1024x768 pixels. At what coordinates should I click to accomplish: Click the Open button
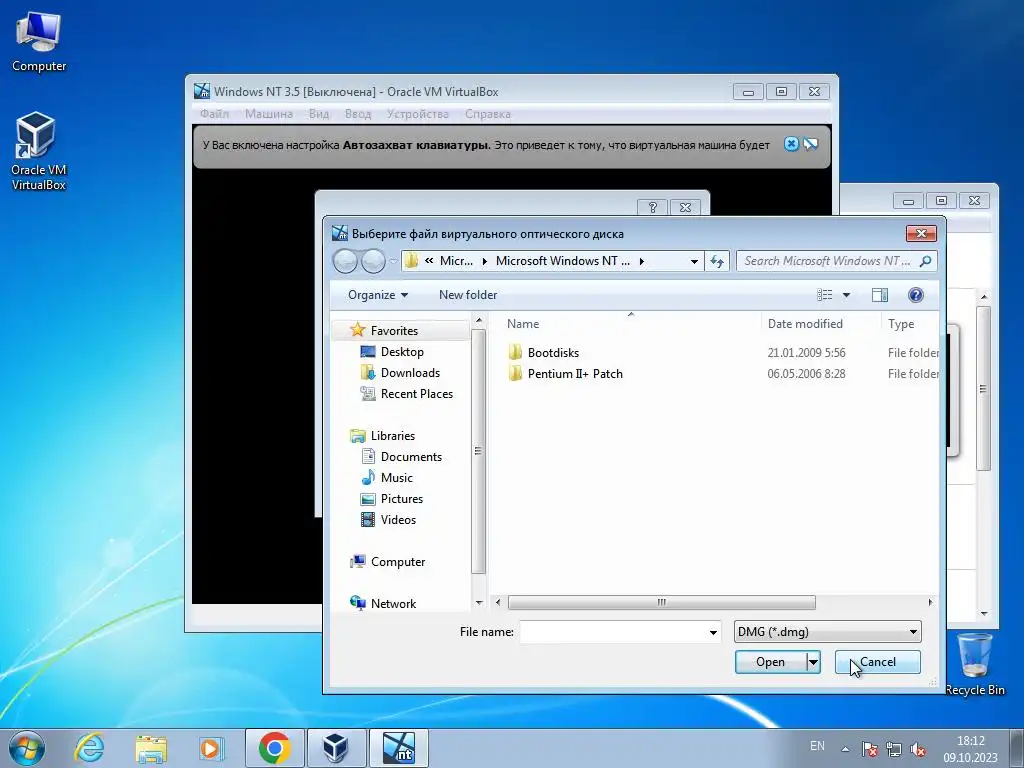point(771,662)
